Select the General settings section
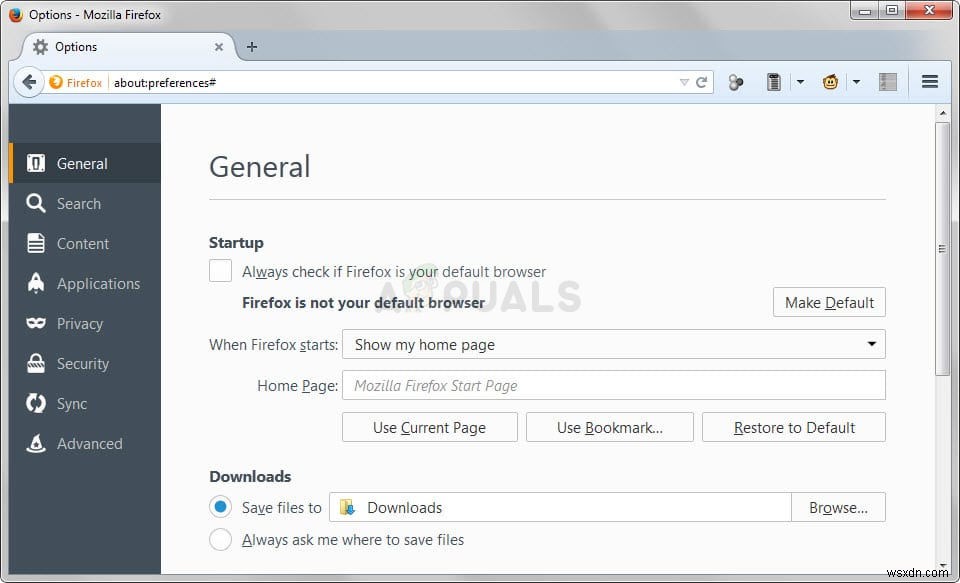 pos(82,163)
